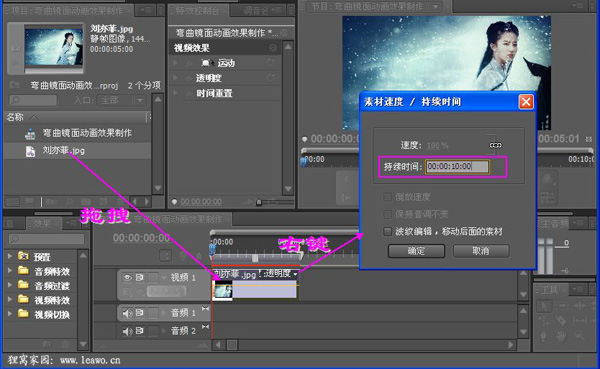Viewport: 600px width, 369px height.
Task: Toggle track lock box on 视频 1
Action: 153,277
